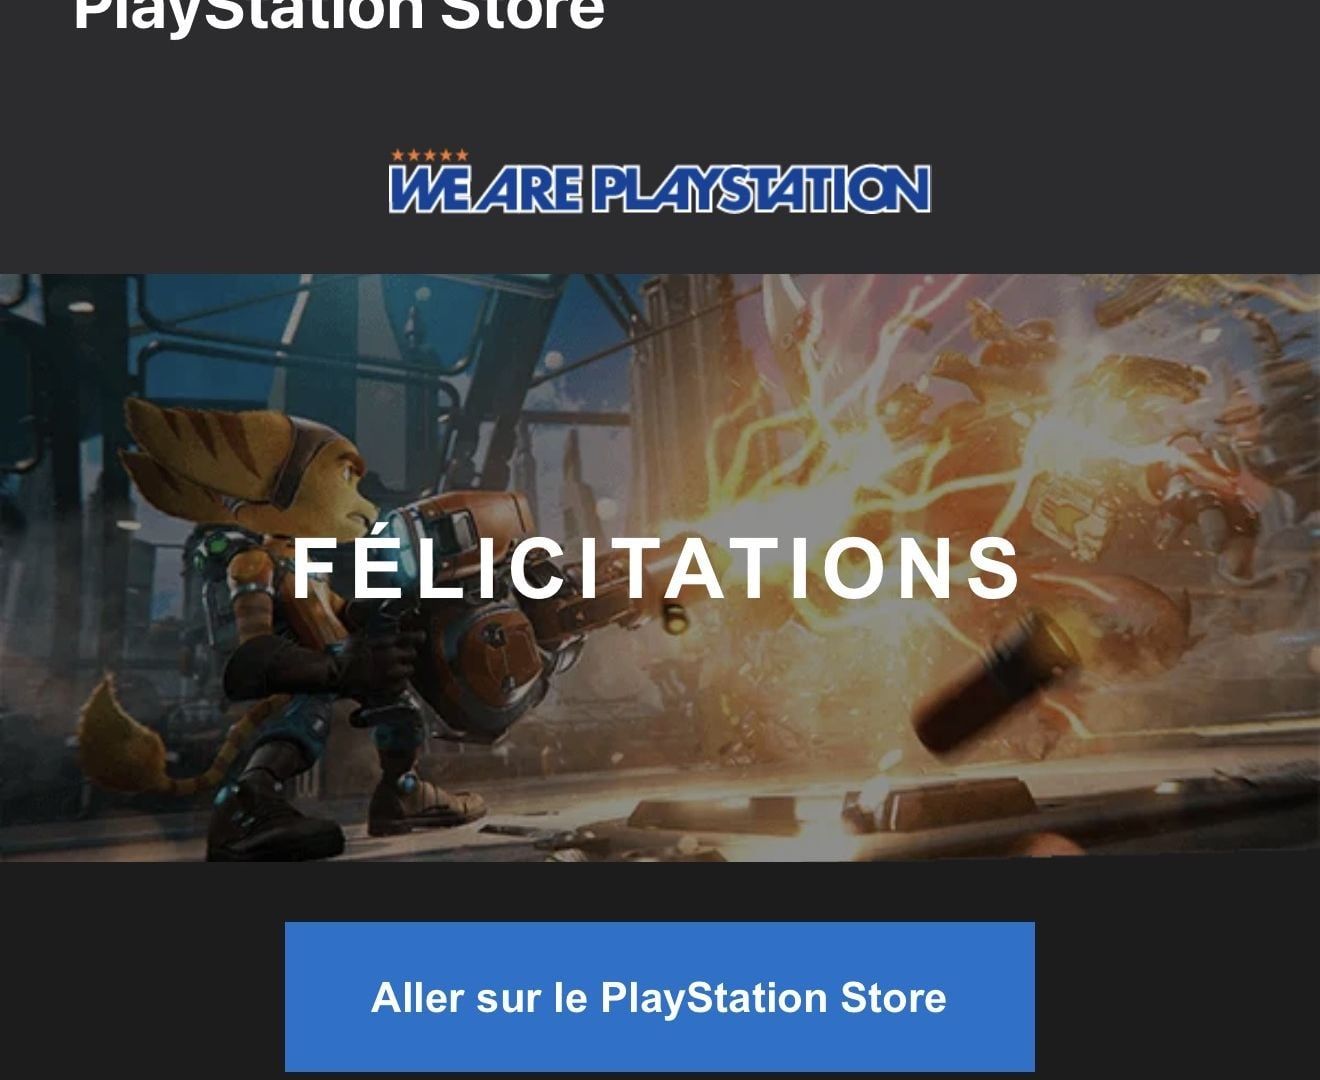This screenshot has height=1080, width=1320.
Task: Click the WE ARE part of logo
Action: (485, 188)
